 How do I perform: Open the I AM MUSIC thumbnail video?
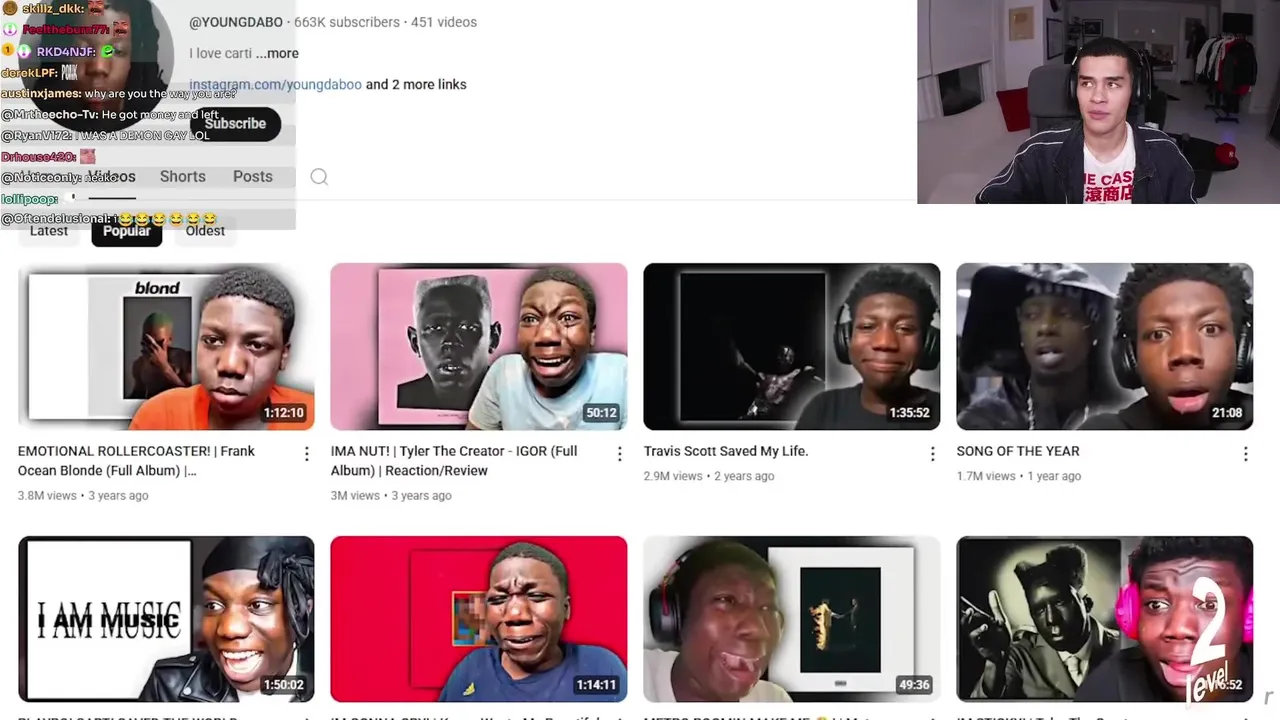click(166, 619)
